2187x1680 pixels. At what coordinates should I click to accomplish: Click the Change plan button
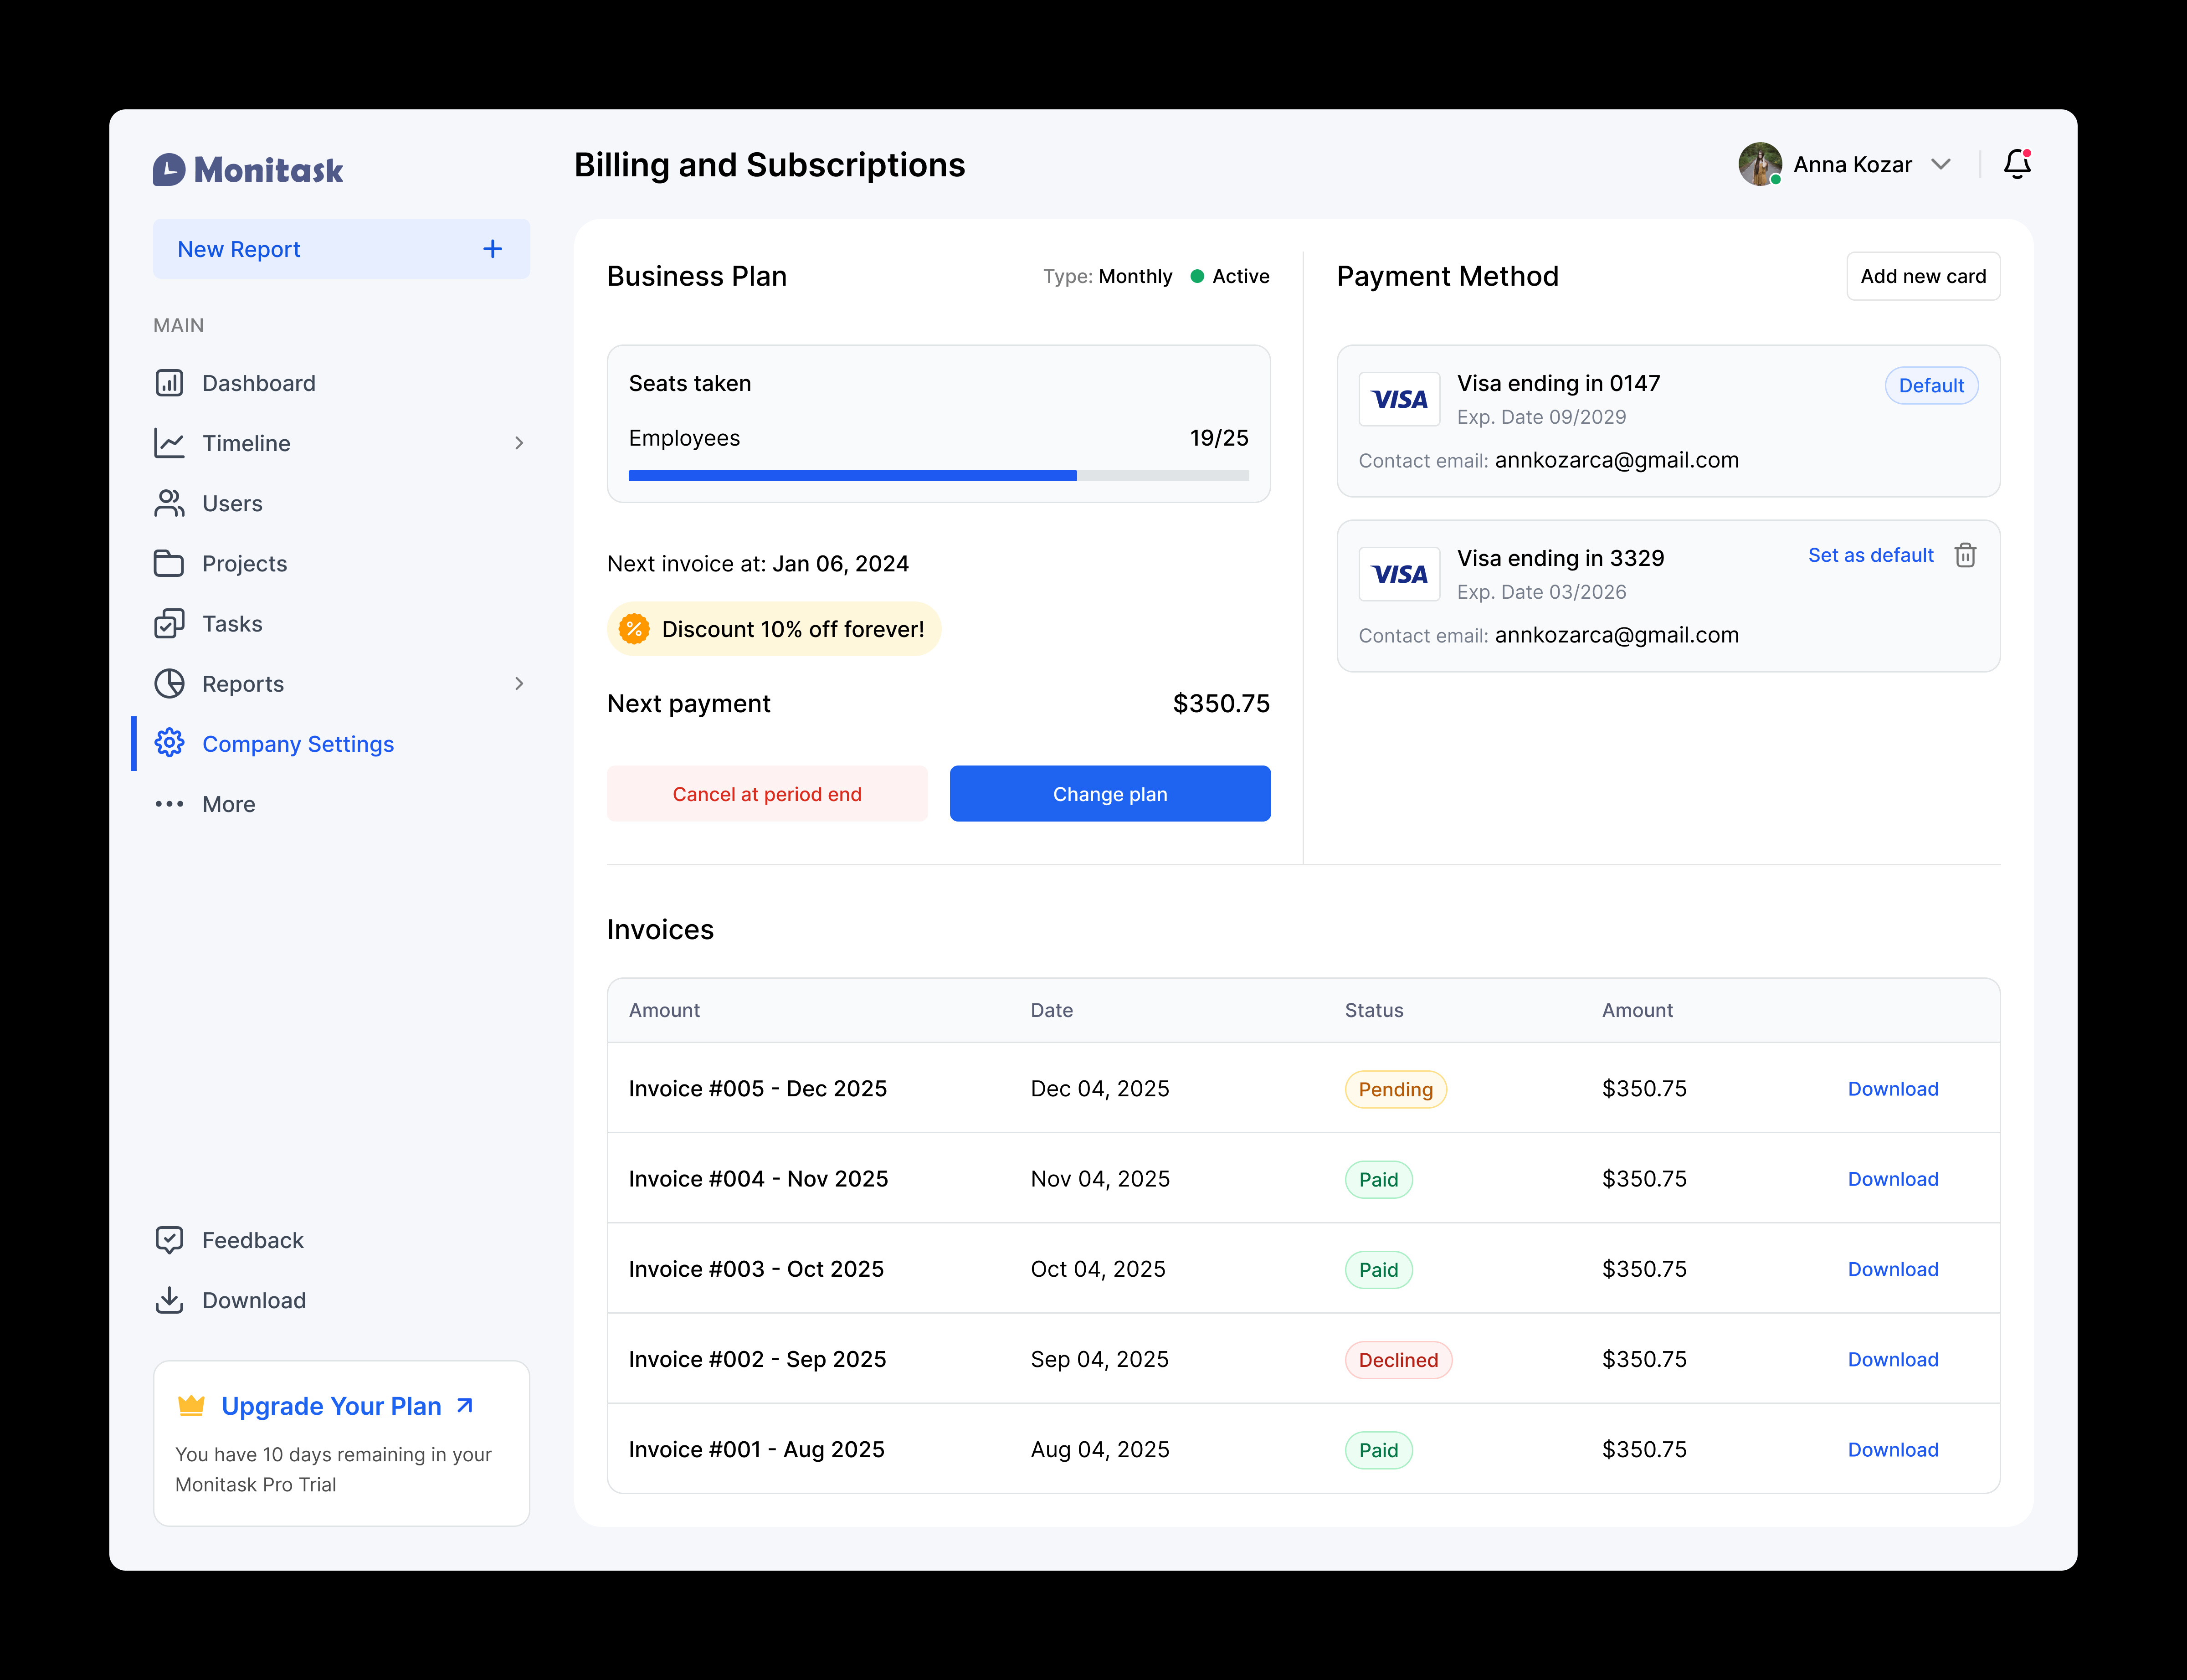tap(1110, 793)
